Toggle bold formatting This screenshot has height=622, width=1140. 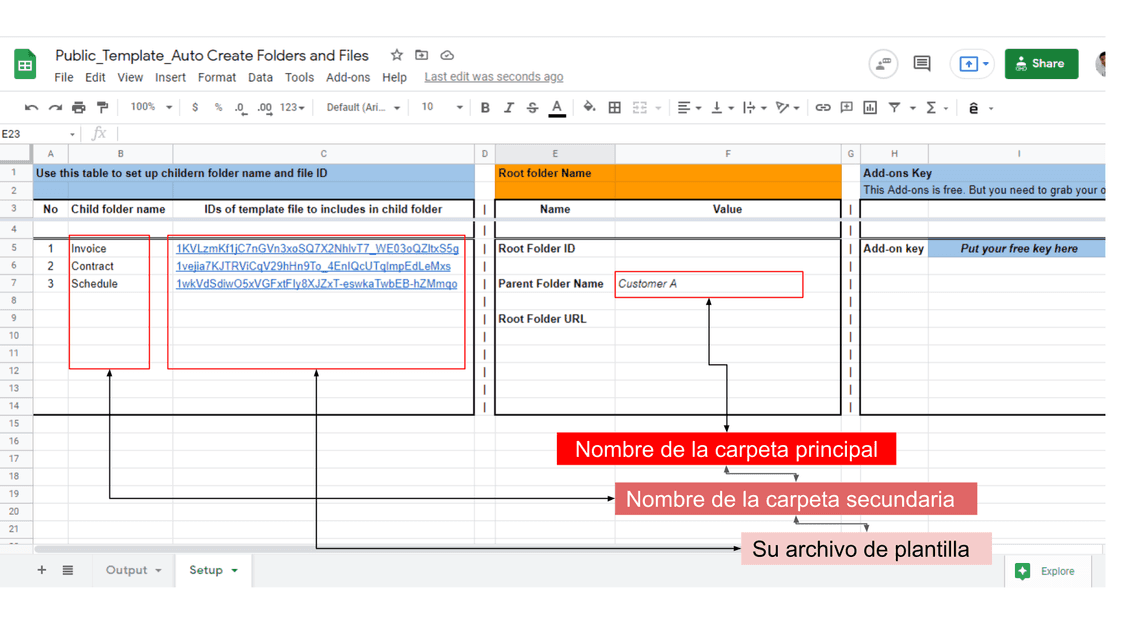pos(485,108)
